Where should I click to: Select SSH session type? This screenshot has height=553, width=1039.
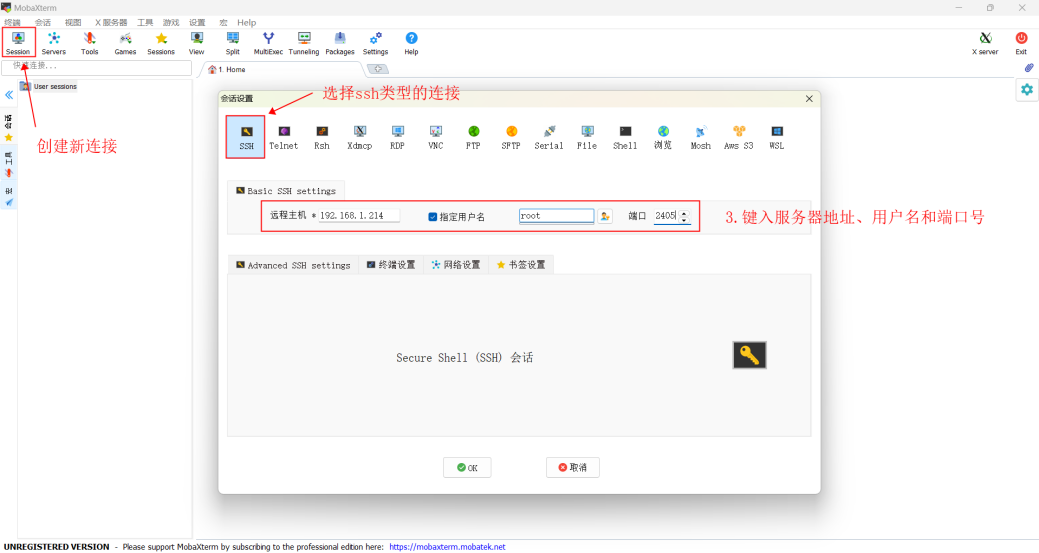[x=246, y=137]
